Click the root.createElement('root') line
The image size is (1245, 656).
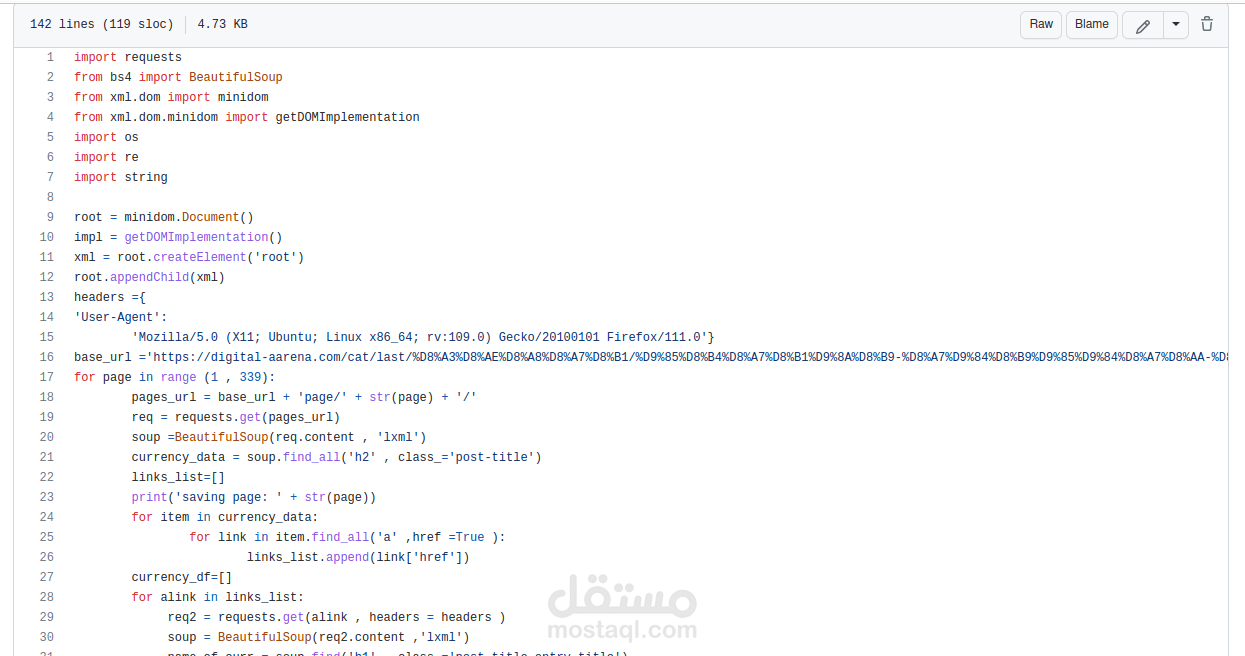pos(189,257)
